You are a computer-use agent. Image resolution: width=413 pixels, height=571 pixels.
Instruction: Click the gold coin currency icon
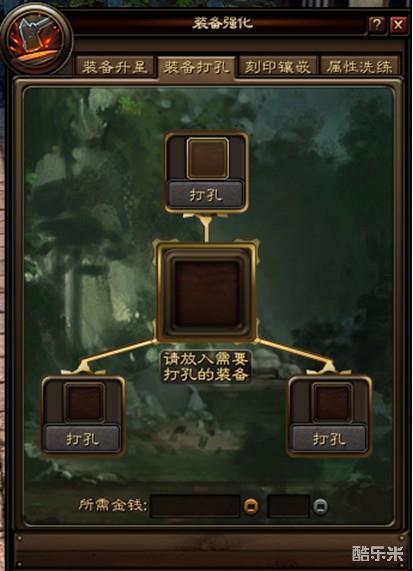tap(251, 506)
